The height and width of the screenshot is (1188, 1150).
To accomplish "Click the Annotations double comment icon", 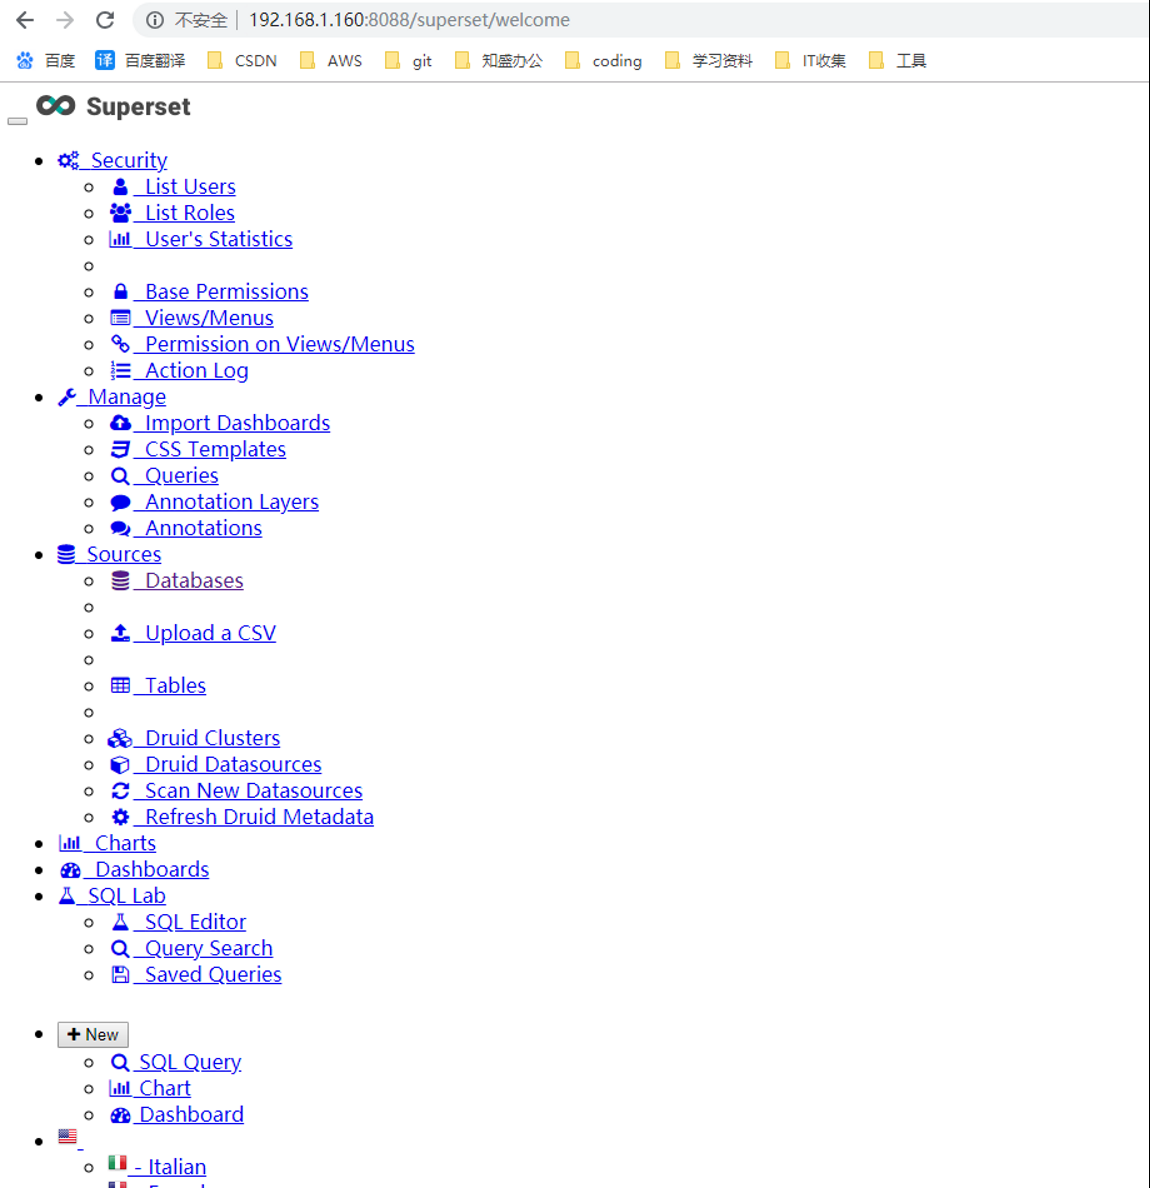I will pyautogui.click(x=120, y=528).
